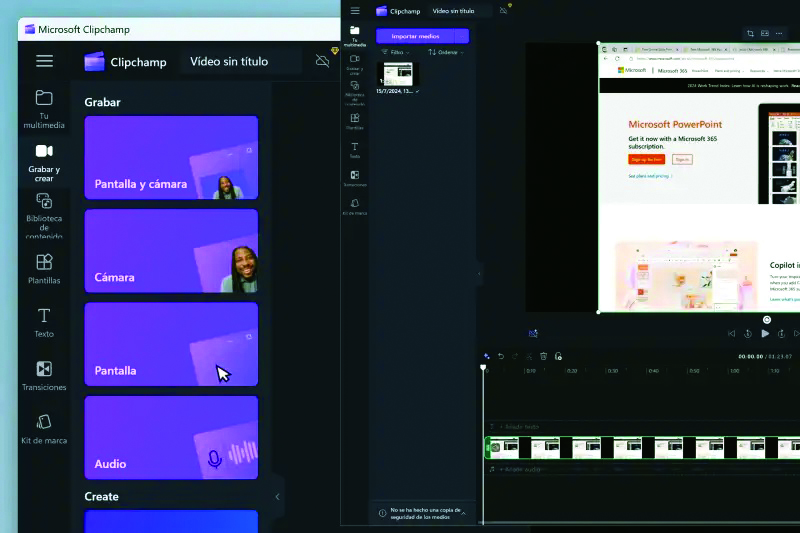Click Clipchamp logo in right editor header
The height and width of the screenshot is (533, 800).
[382, 11]
